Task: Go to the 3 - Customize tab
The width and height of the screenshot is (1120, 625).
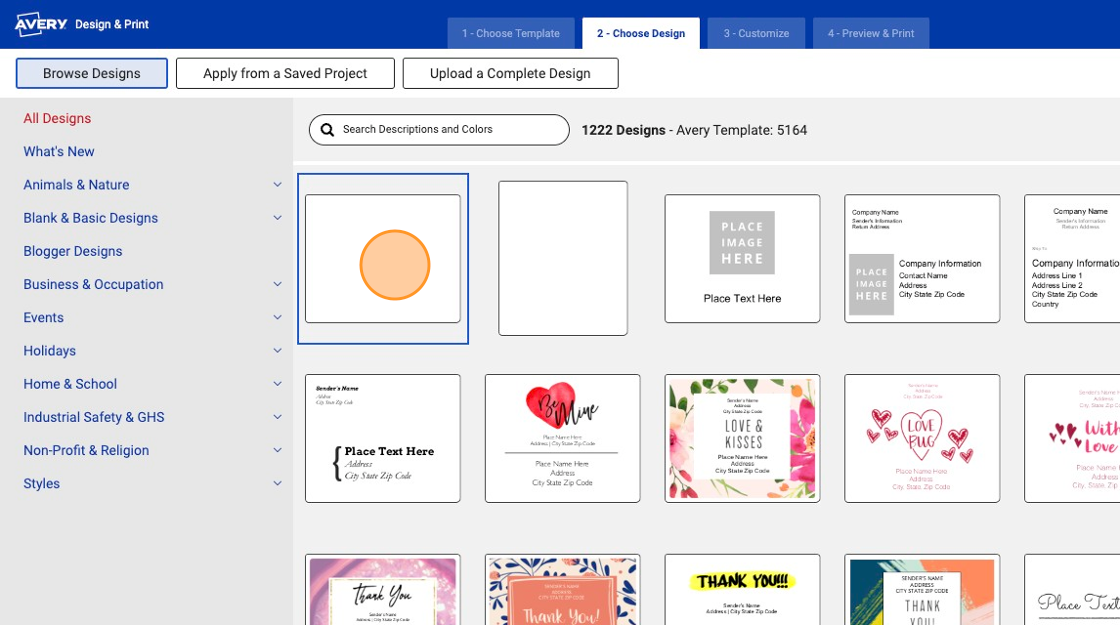Action: (x=756, y=33)
